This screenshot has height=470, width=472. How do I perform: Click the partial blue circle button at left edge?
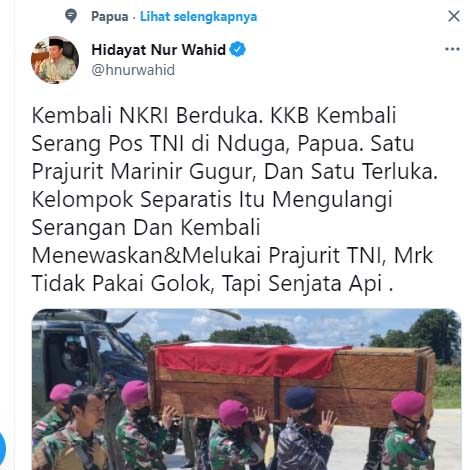click(2, 448)
